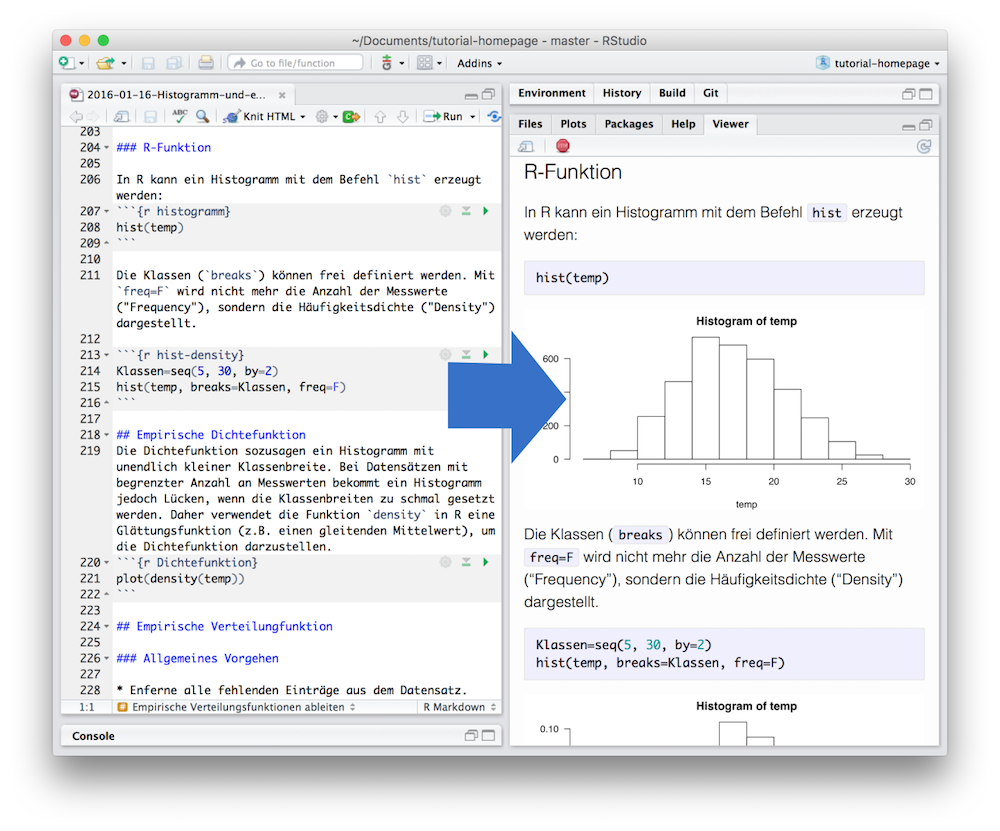Image resolution: width=1000 pixels, height=831 pixels.
Task: Click the editor document options gear
Action: [x=322, y=116]
